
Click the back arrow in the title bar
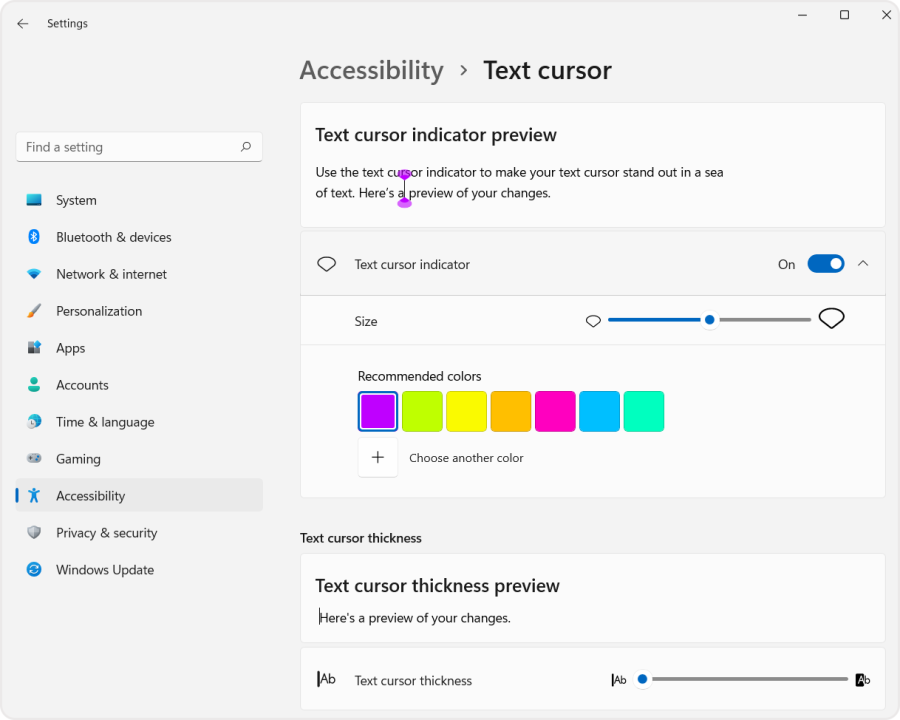coord(22,23)
